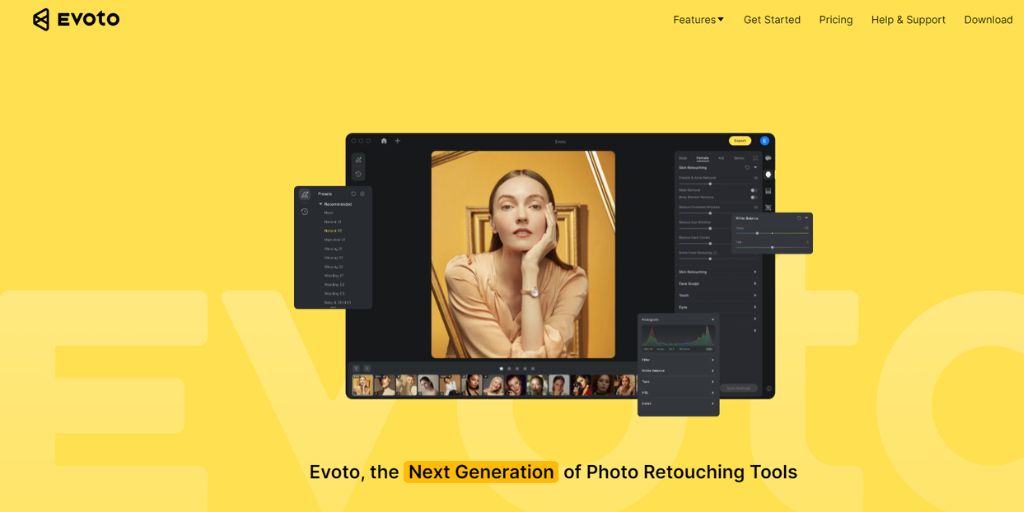
Task: Click the greyed-out button at the right panel bottom
Action: click(x=739, y=388)
